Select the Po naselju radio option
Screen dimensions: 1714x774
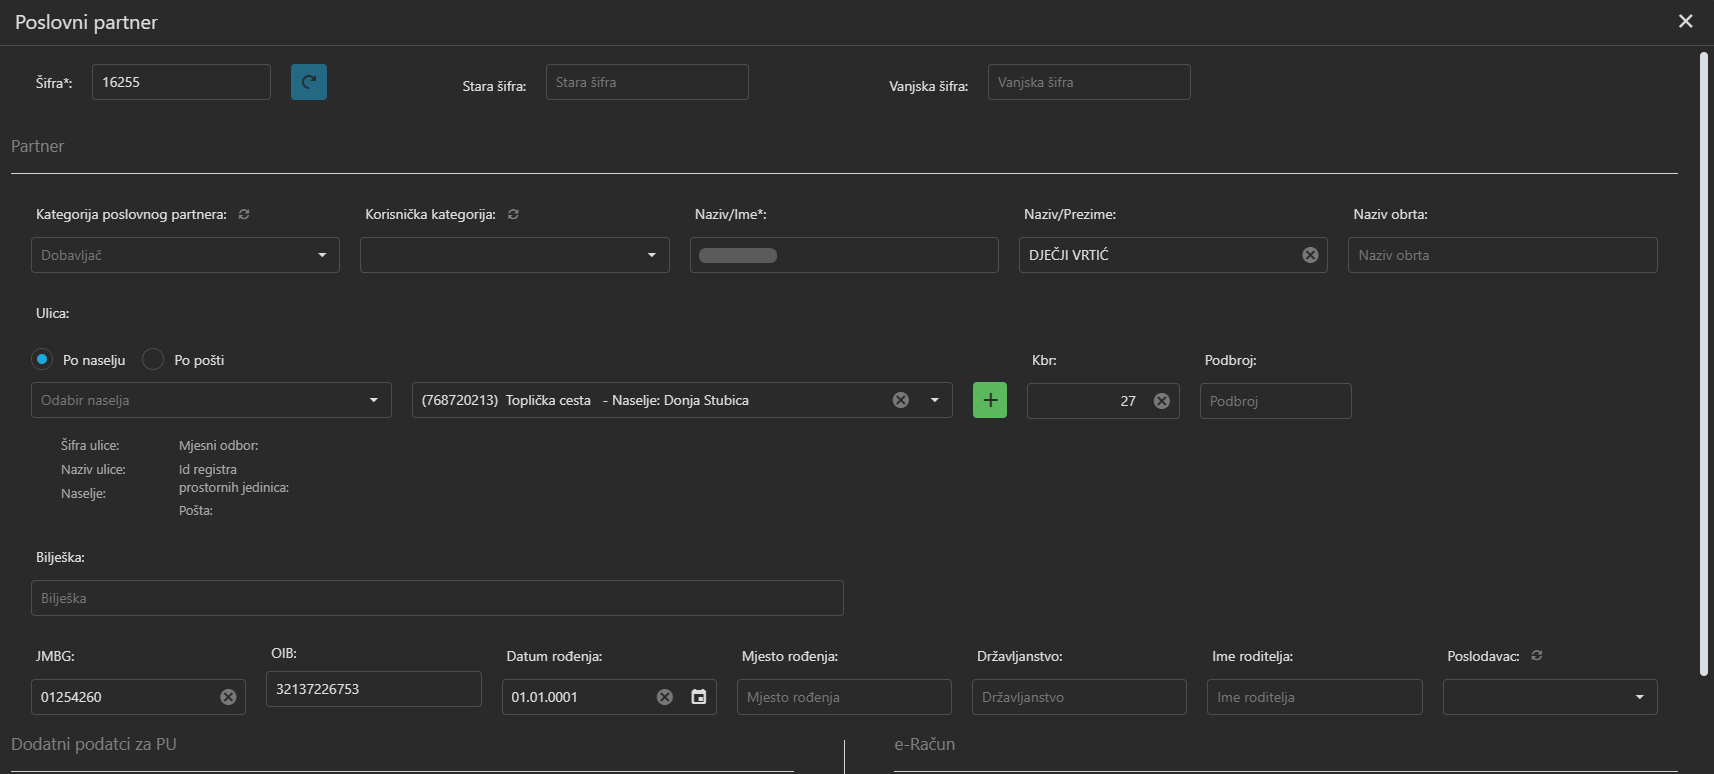point(42,359)
